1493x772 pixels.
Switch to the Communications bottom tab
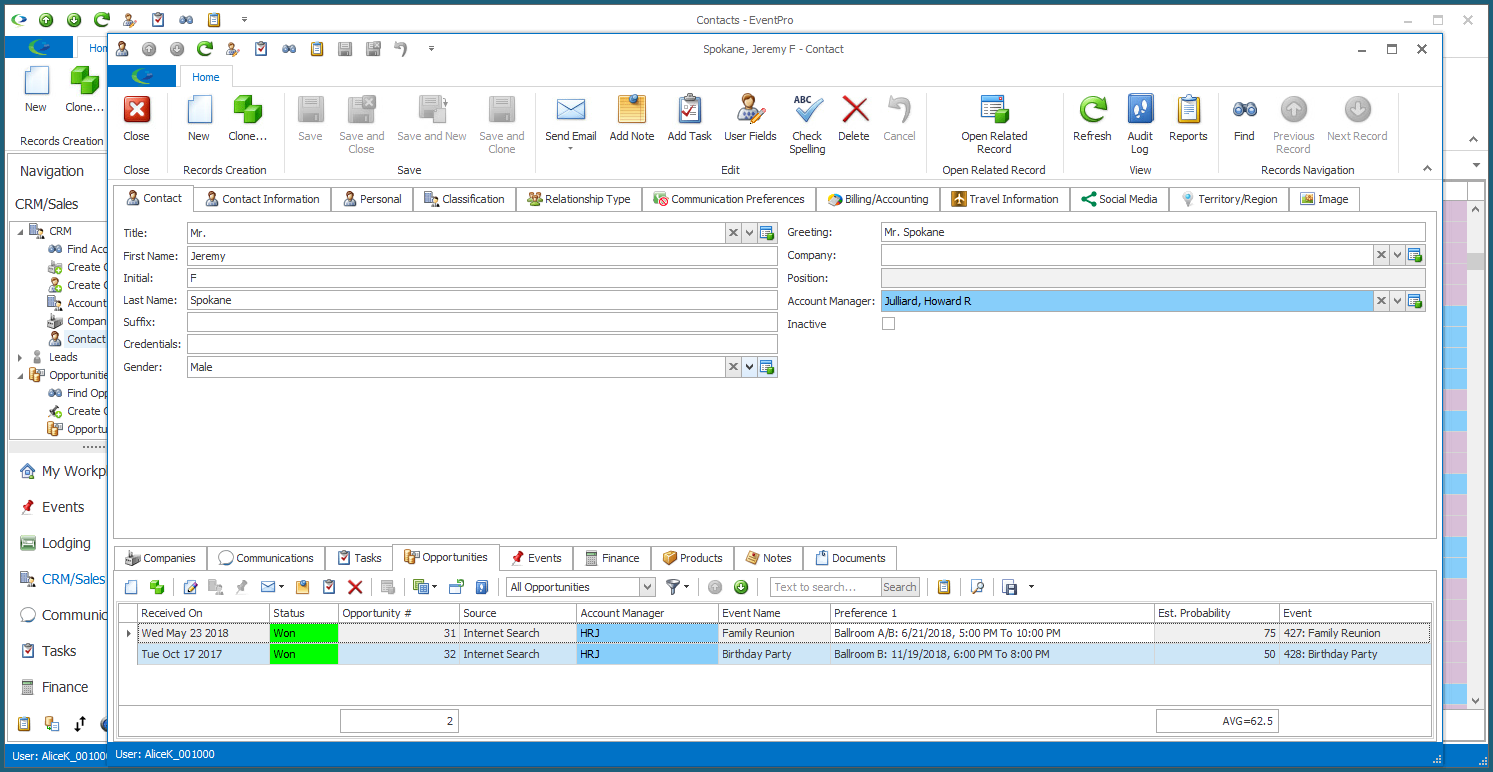[x=266, y=558]
